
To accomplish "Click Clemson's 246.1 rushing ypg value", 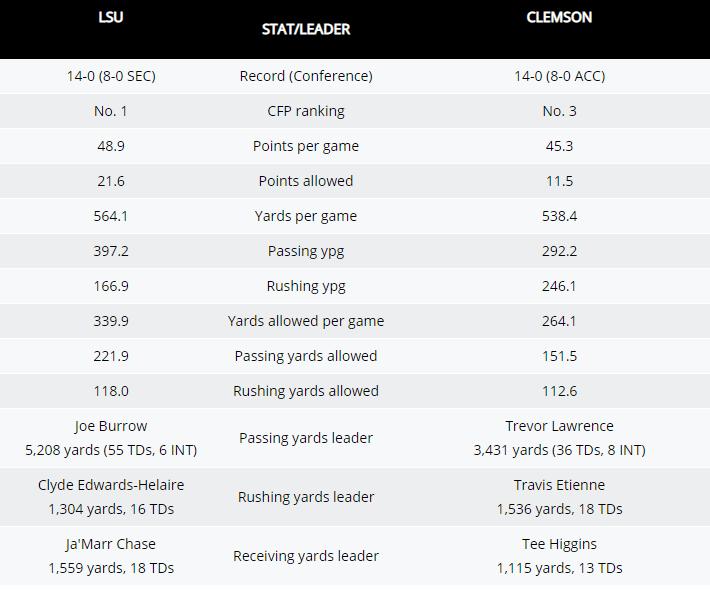I will [559, 286].
